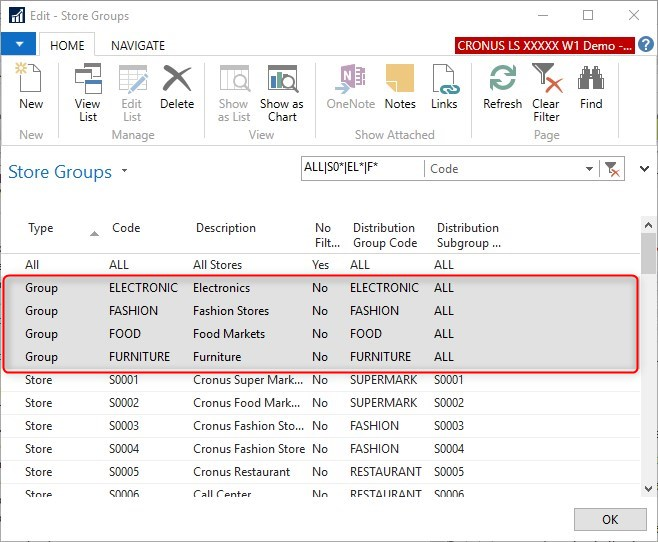Clear the filter beside Code field
The height and width of the screenshot is (542, 658).
click(x=612, y=170)
